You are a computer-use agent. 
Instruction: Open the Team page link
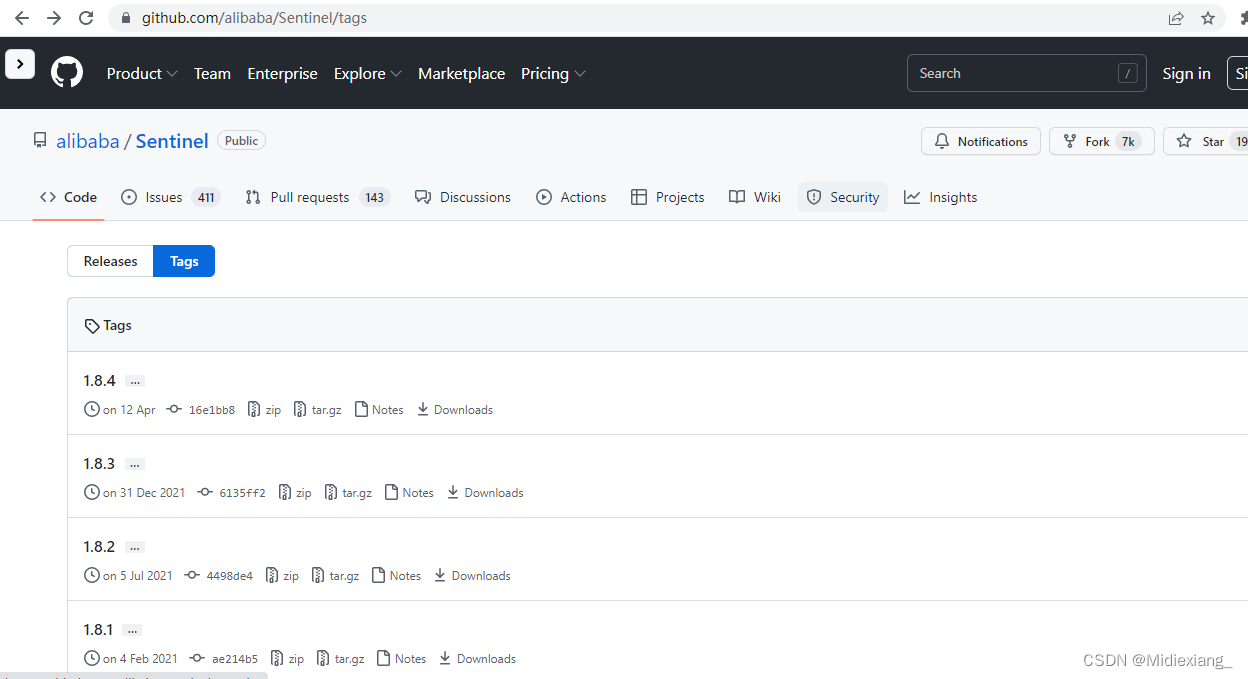212,74
